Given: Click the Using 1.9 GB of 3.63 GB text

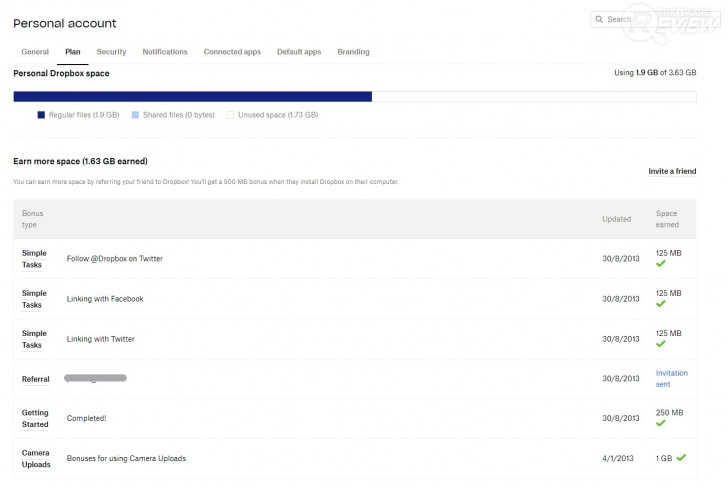Looking at the screenshot, I should pyautogui.click(x=655, y=73).
